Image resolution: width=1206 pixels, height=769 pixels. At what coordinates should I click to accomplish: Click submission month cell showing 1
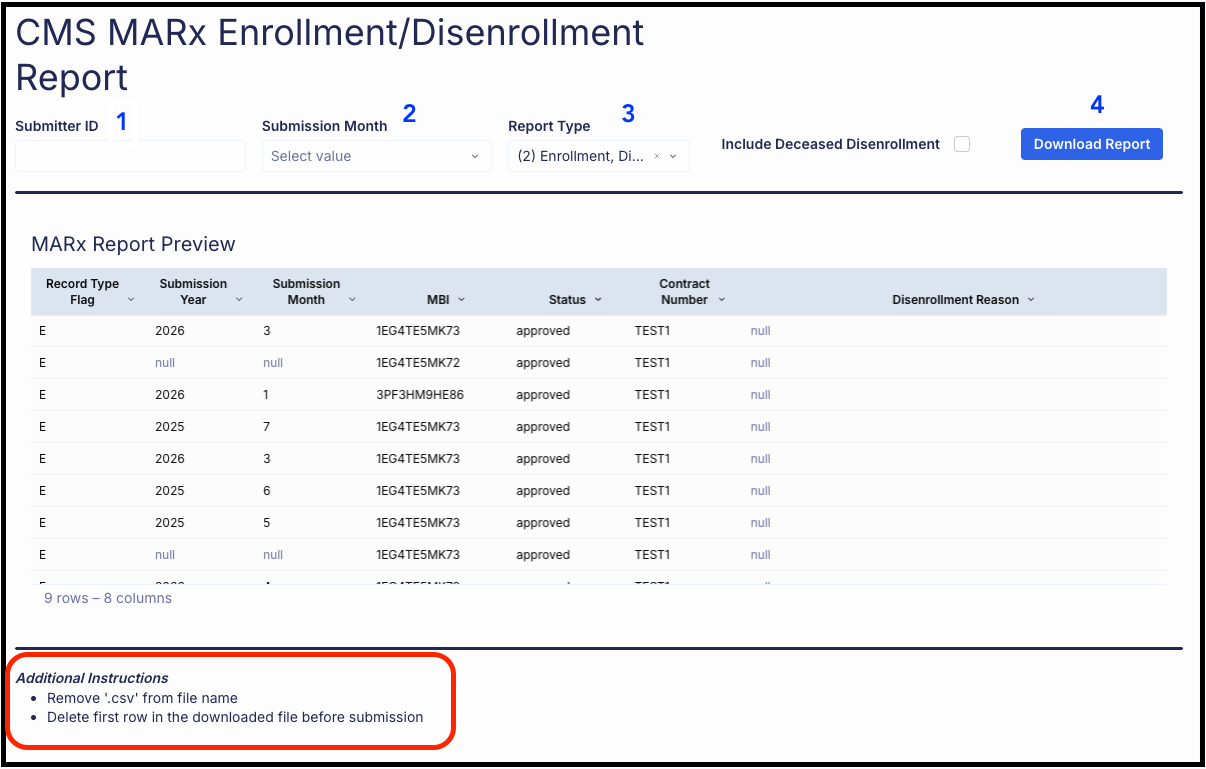pos(267,395)
